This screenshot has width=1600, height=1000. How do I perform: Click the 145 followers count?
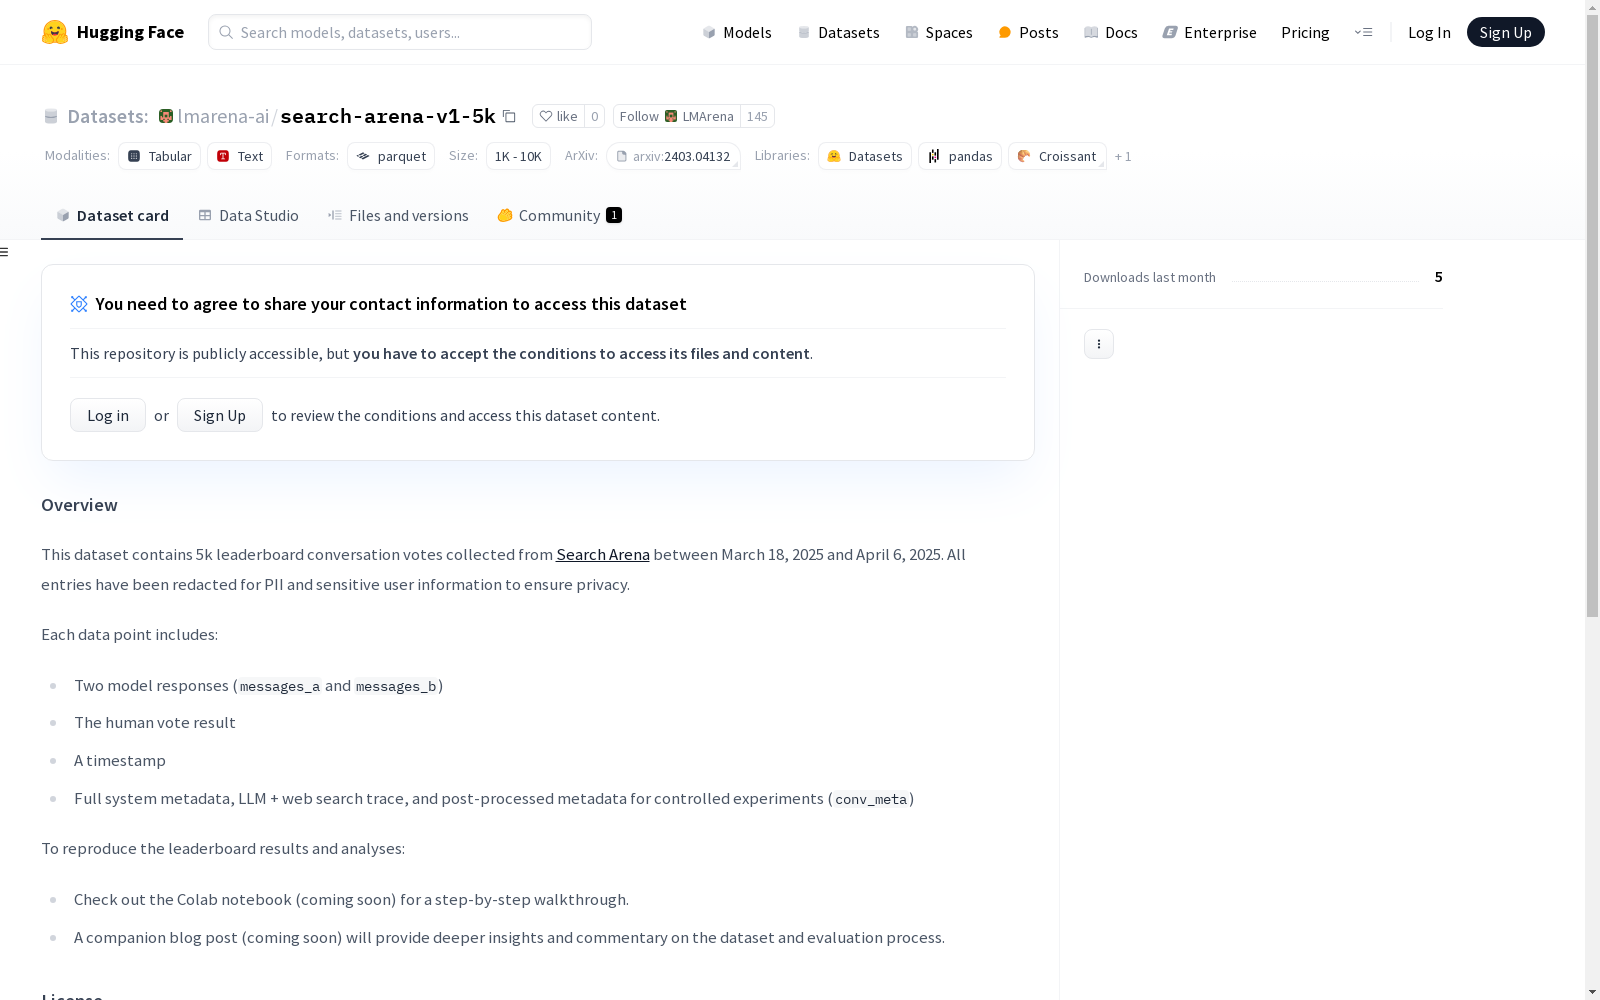(x=757, y=116)
